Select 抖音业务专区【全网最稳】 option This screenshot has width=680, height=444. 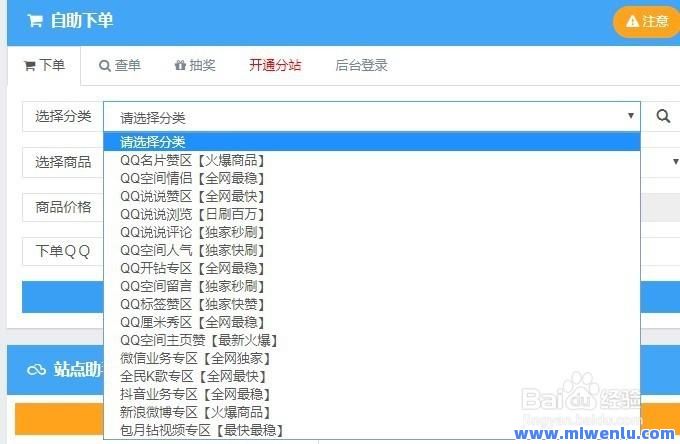(x=372, y=395)
